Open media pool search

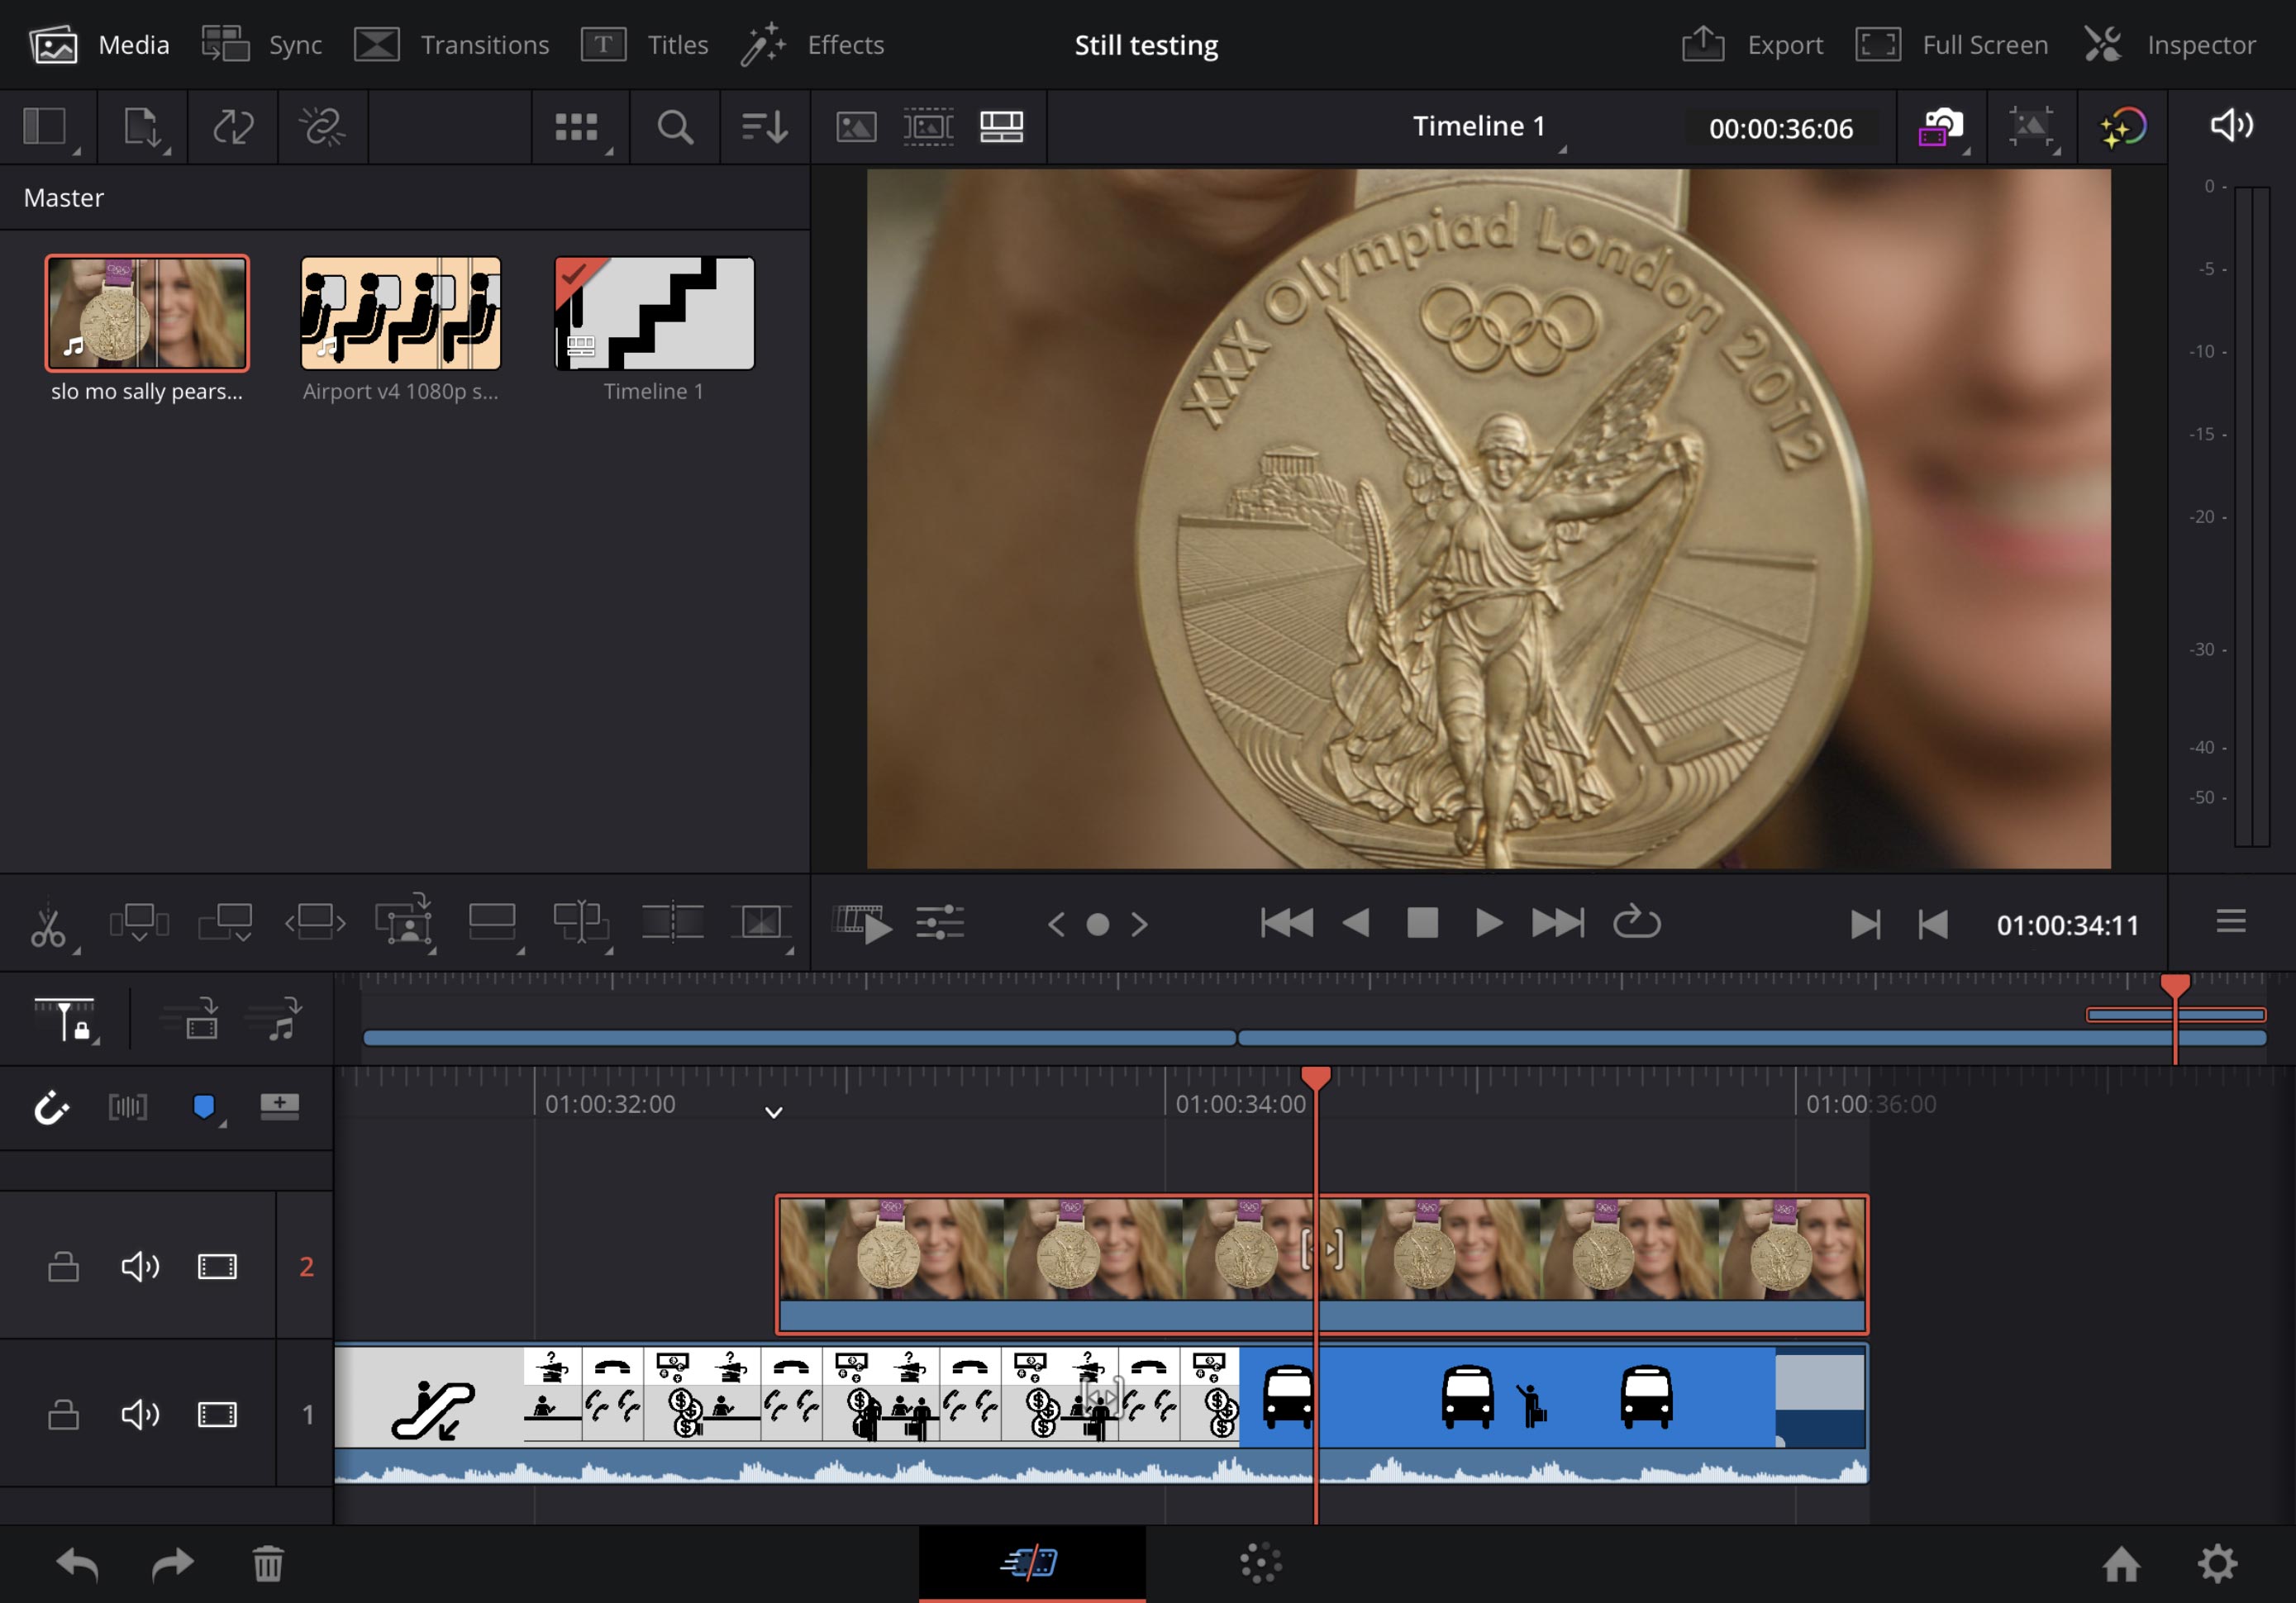[x=675, y=127]
